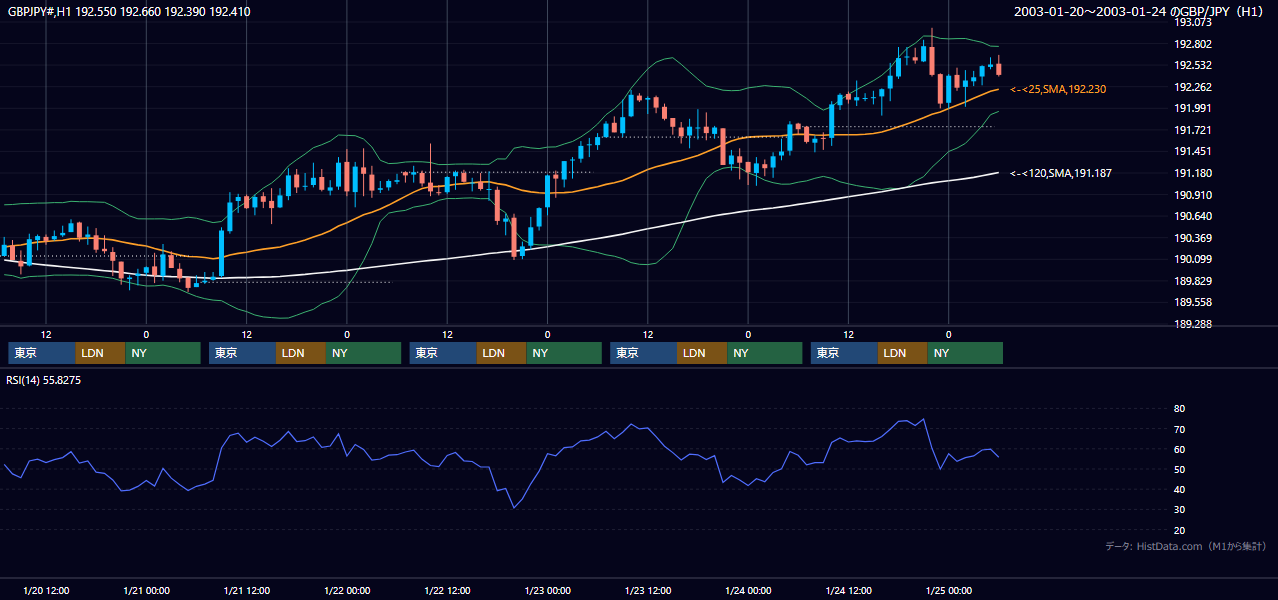1278x600 pixels.
Task: Click the RSI axis level 20
Action: [1179, 530]
